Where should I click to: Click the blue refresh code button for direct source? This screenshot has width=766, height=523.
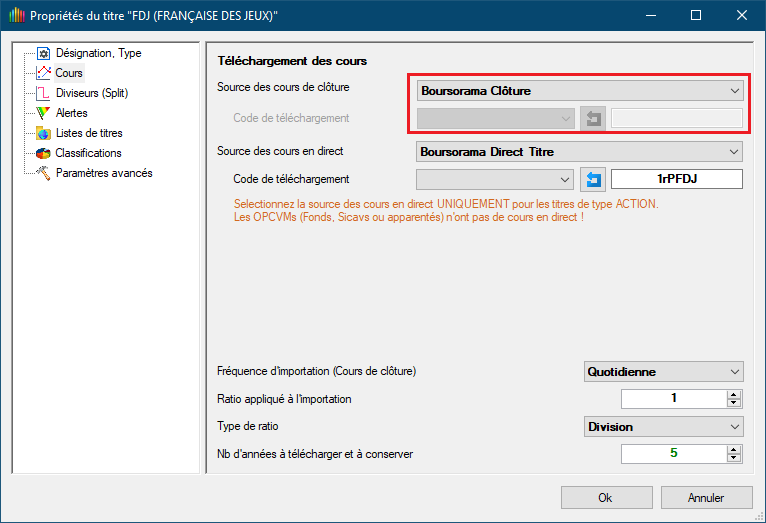coord(593,179)
